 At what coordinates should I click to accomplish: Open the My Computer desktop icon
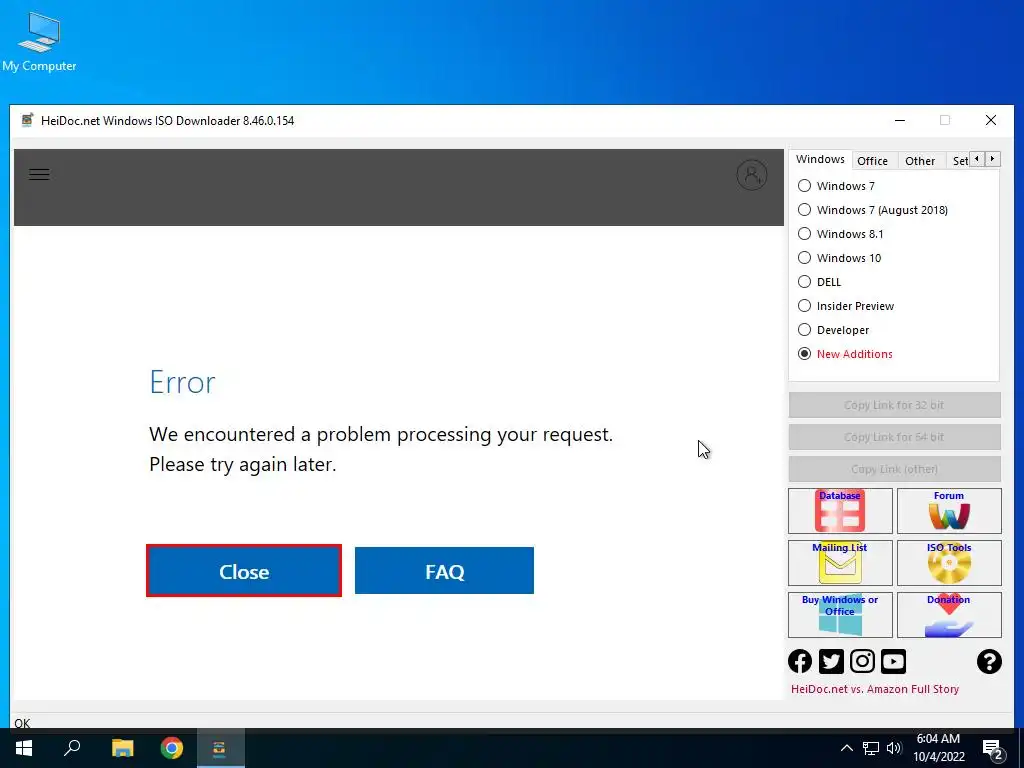point(39,41)
